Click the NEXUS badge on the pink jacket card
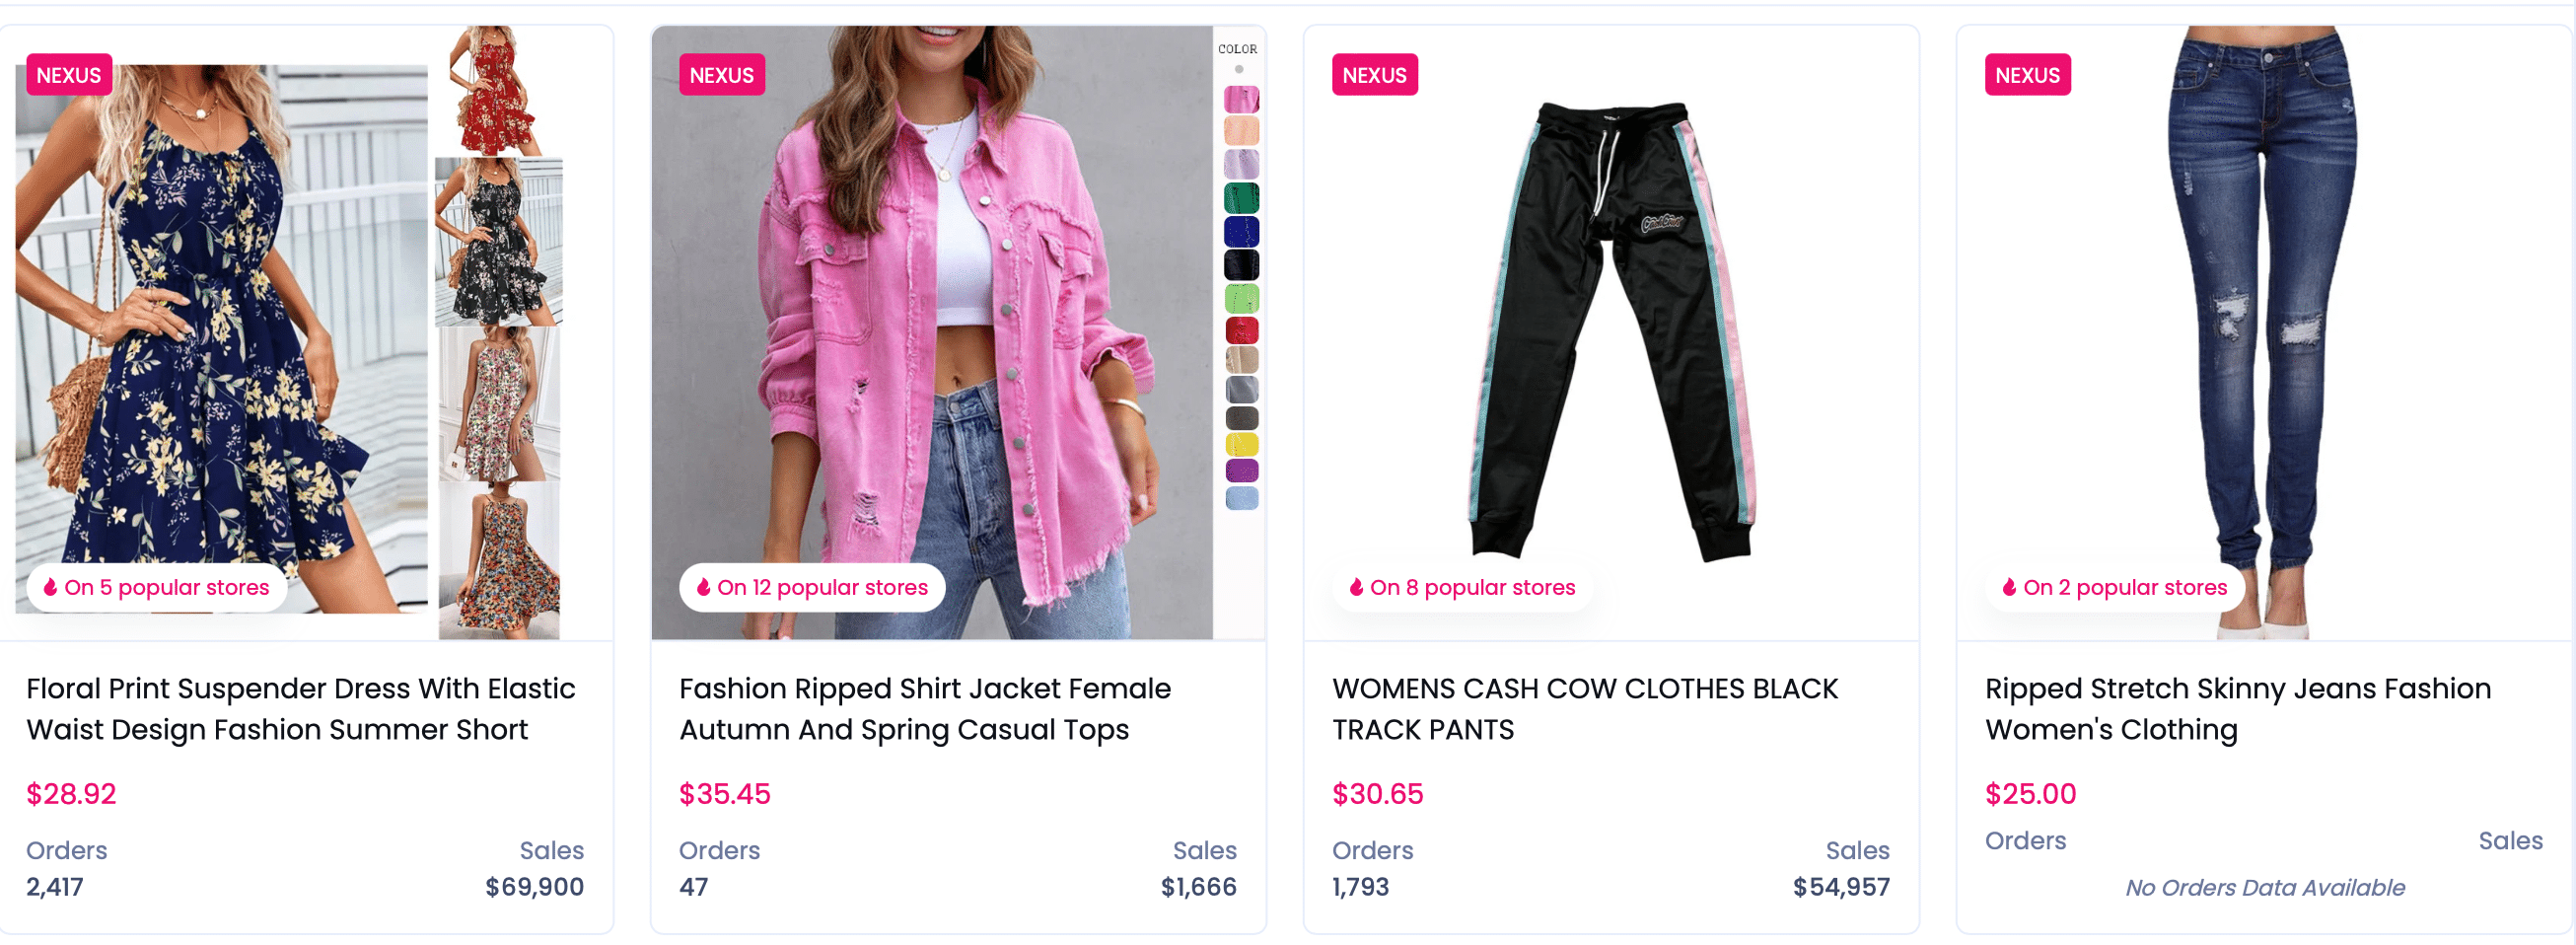The width and height of the screenshot is (2576, 945). pyautogui.click(x=722, y=74)
